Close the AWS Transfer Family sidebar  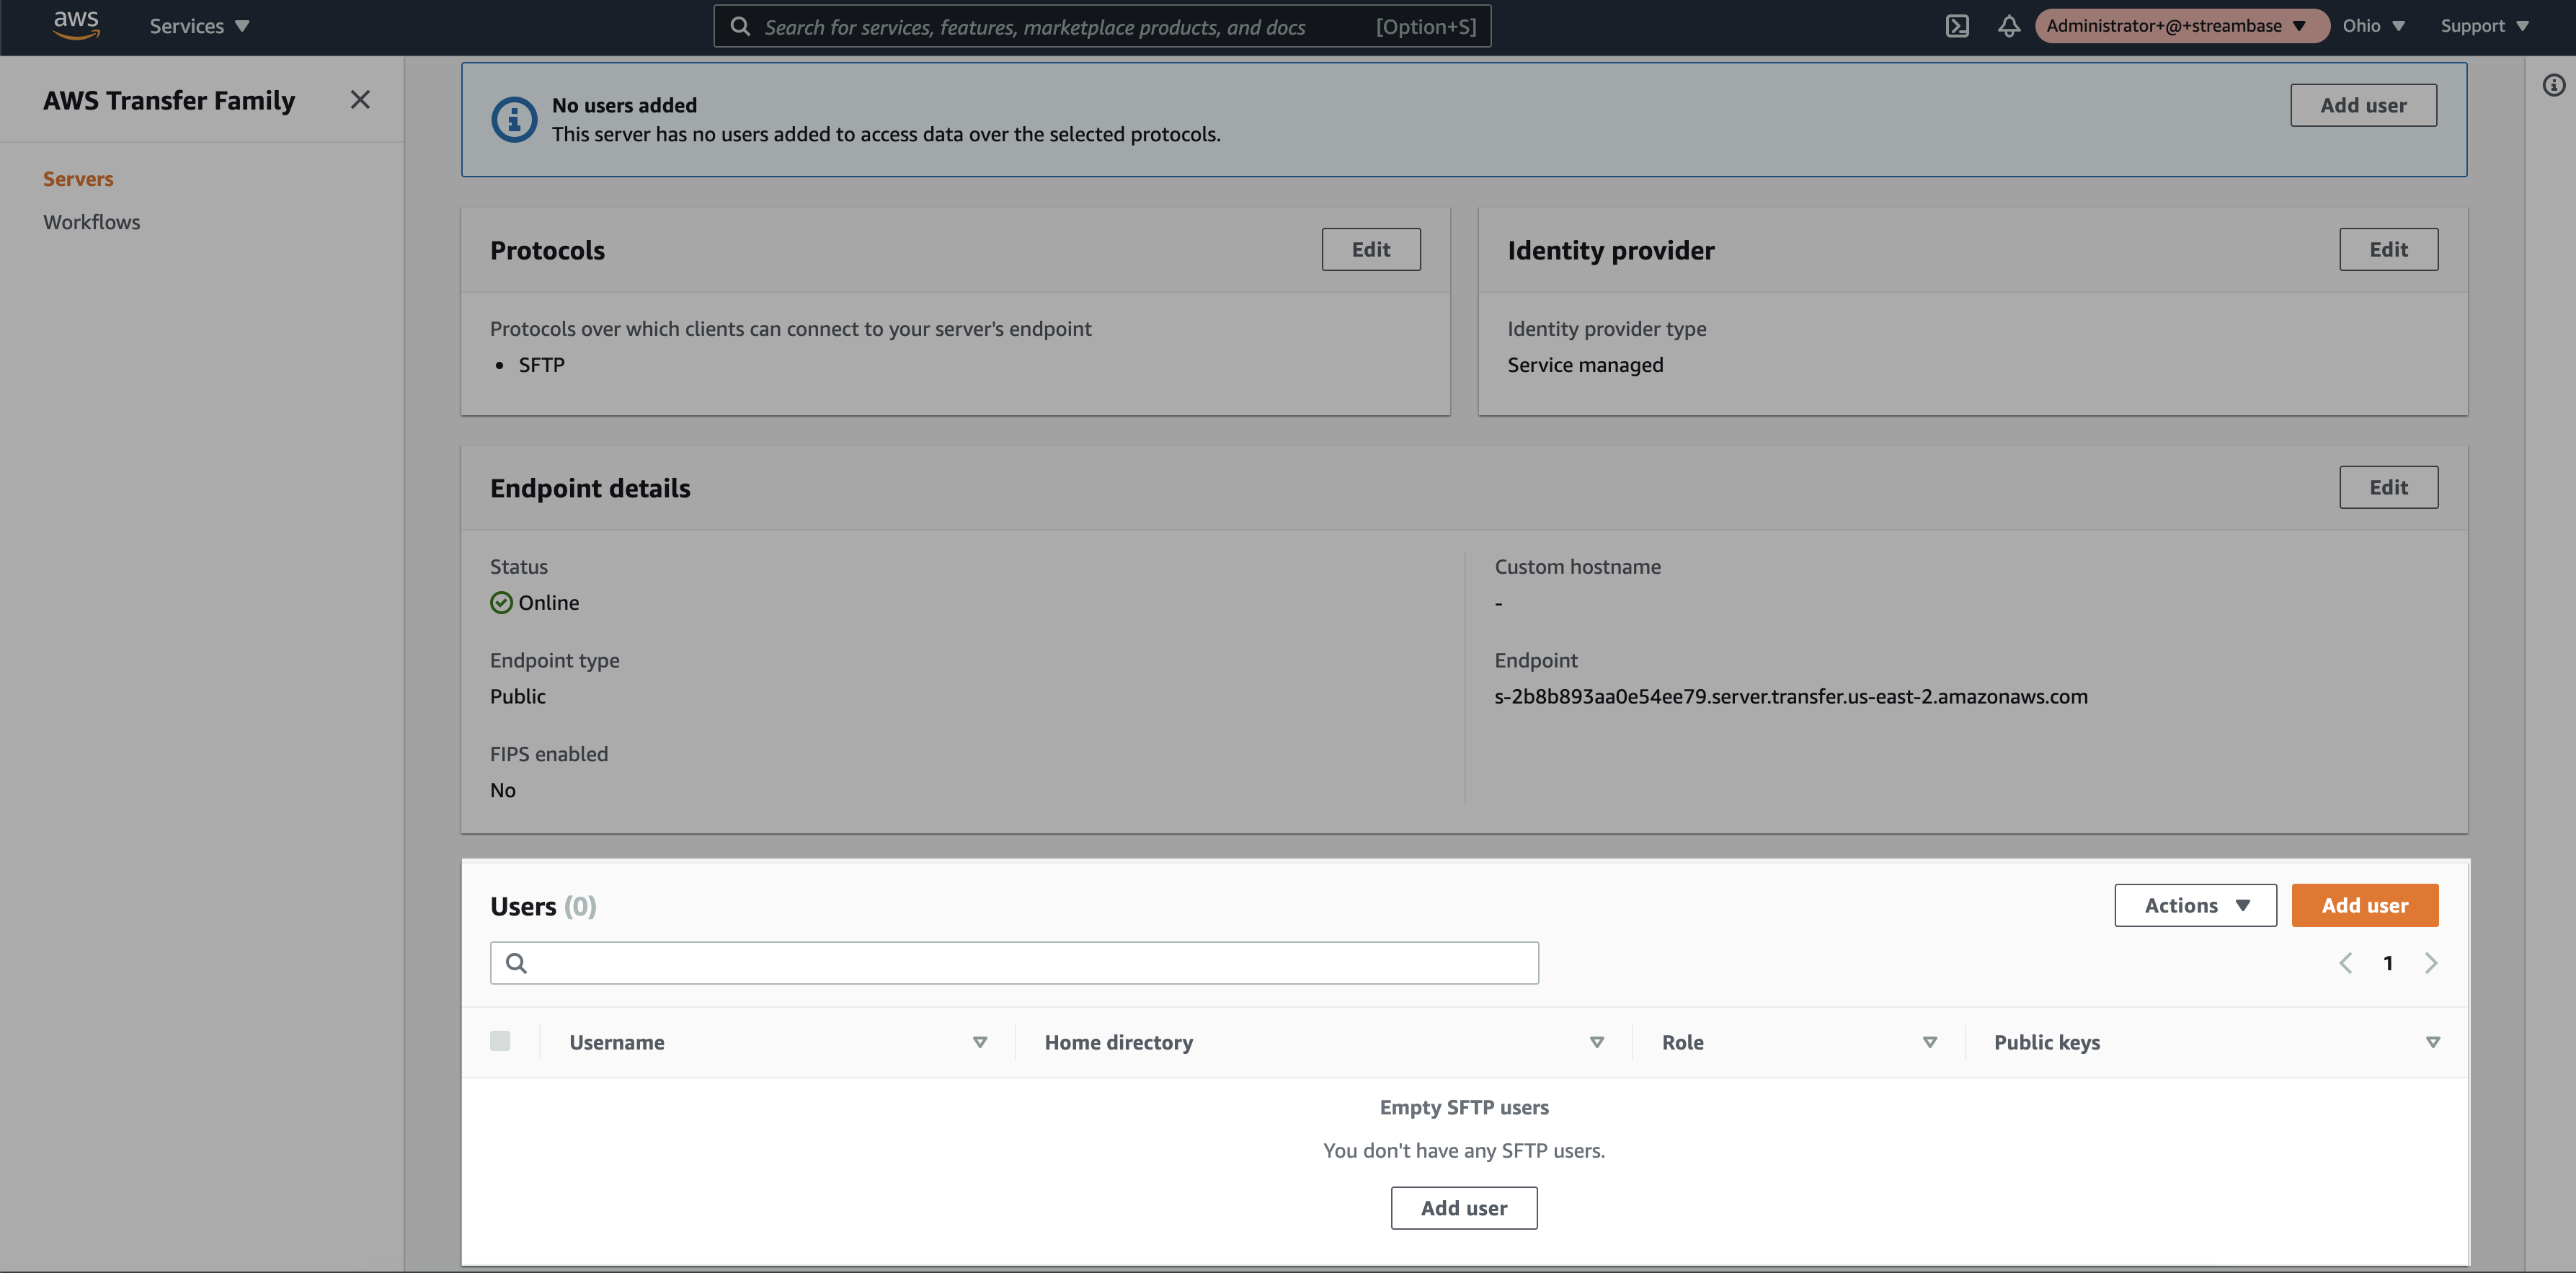360,99
